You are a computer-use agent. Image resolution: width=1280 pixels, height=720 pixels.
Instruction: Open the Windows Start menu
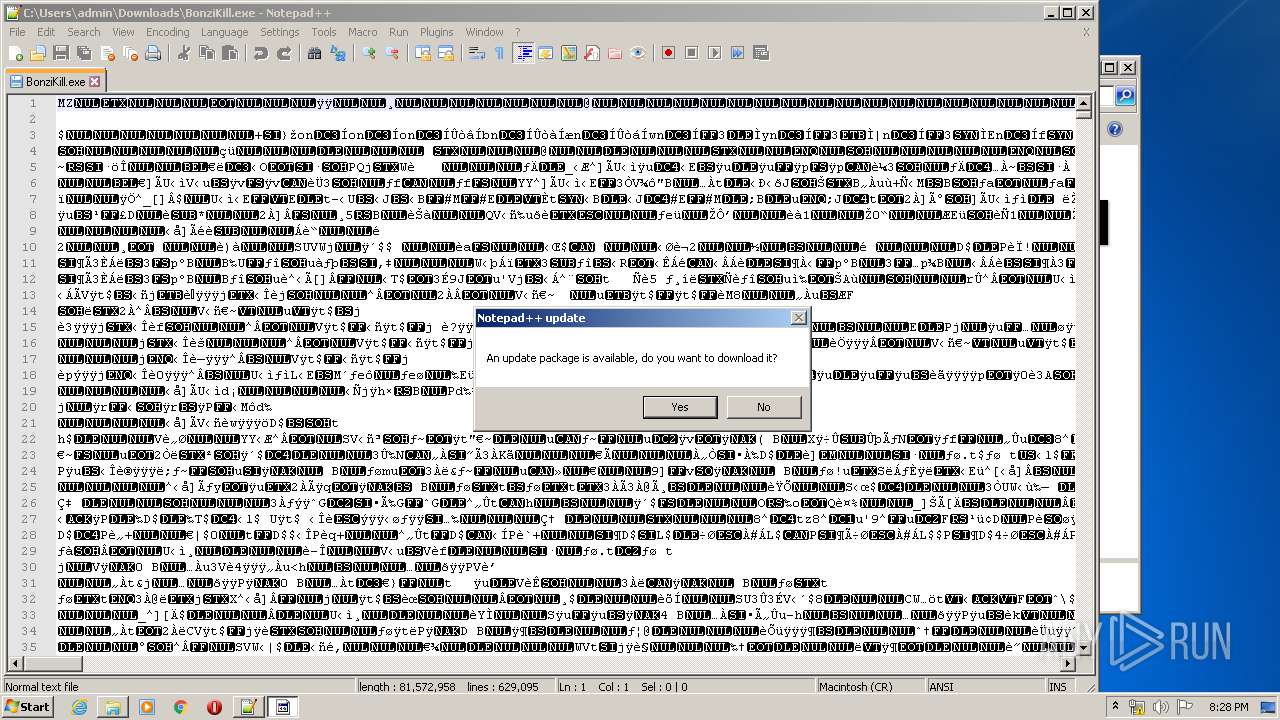click(x=28, y=707)
